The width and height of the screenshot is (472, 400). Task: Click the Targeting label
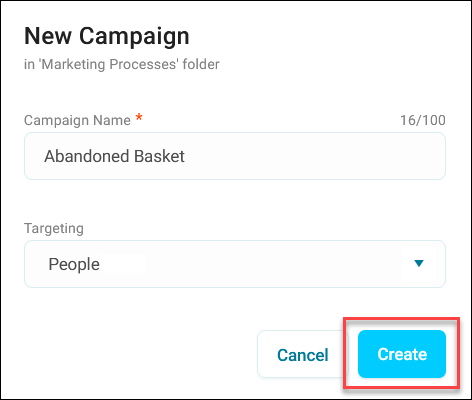pos(54,229)
